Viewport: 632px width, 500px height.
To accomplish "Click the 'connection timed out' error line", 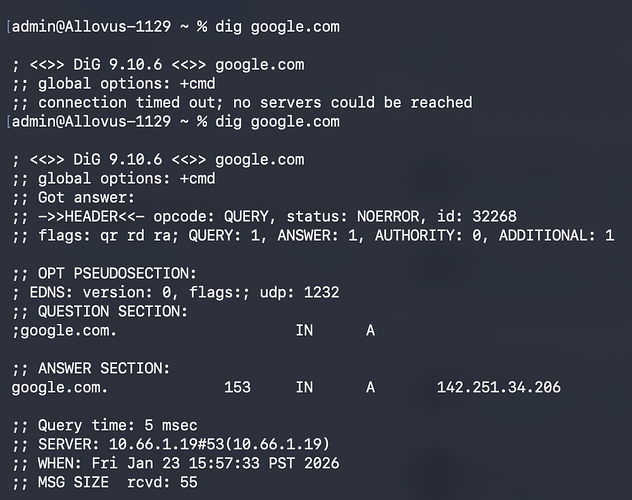I will (x=242, y=102).
